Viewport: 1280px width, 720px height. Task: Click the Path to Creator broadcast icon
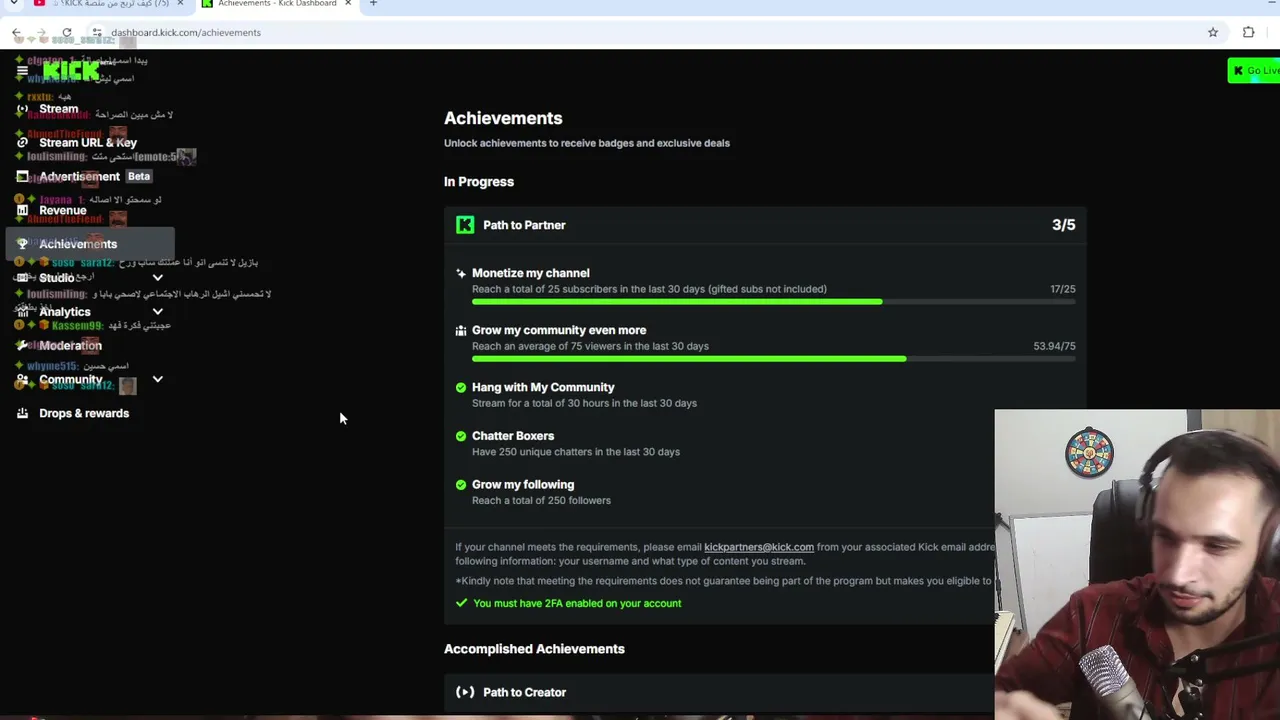point(465,692)
